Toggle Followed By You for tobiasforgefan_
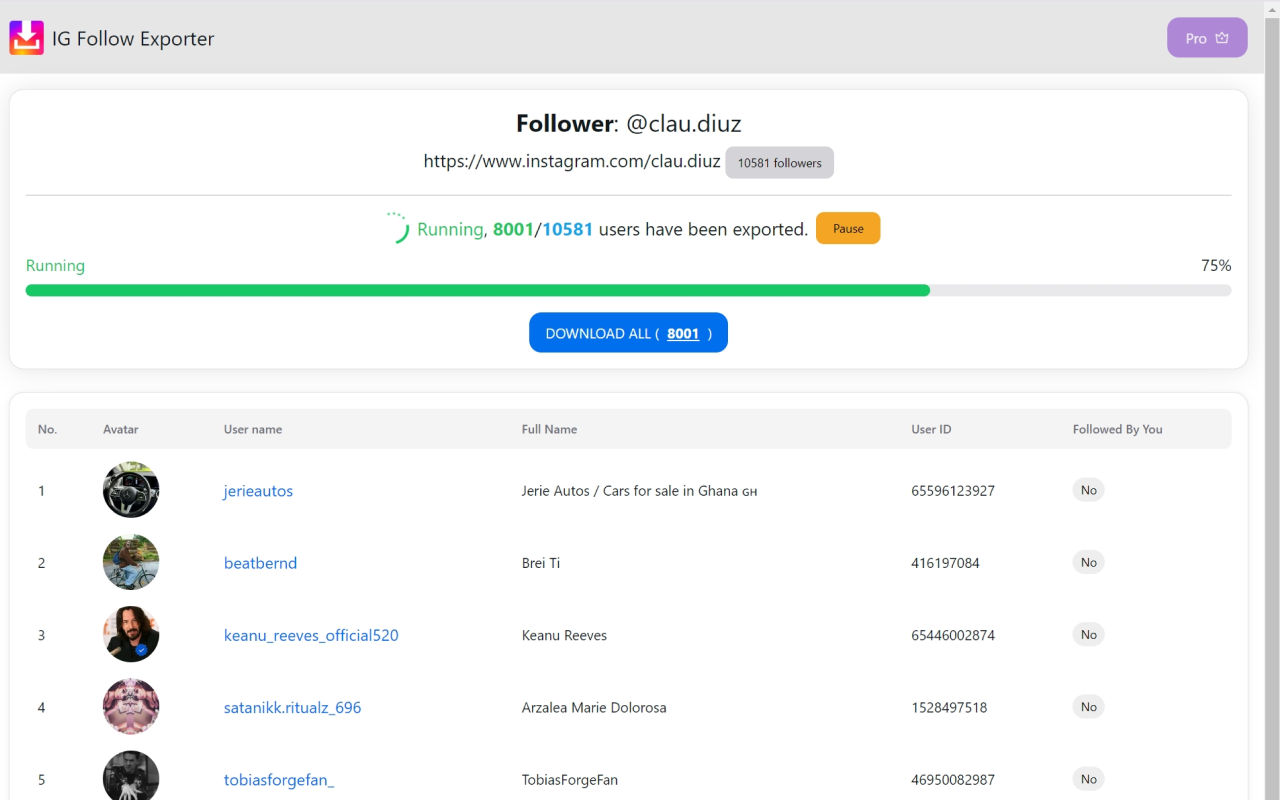The height and width of the screenshot is (800, 1280). point(1088,778)
